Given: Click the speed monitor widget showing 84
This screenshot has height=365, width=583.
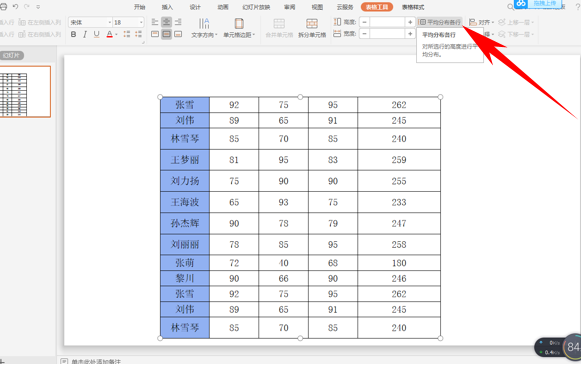Looking at the screenshot, I should pyautogui.click(x=558, y=347).
